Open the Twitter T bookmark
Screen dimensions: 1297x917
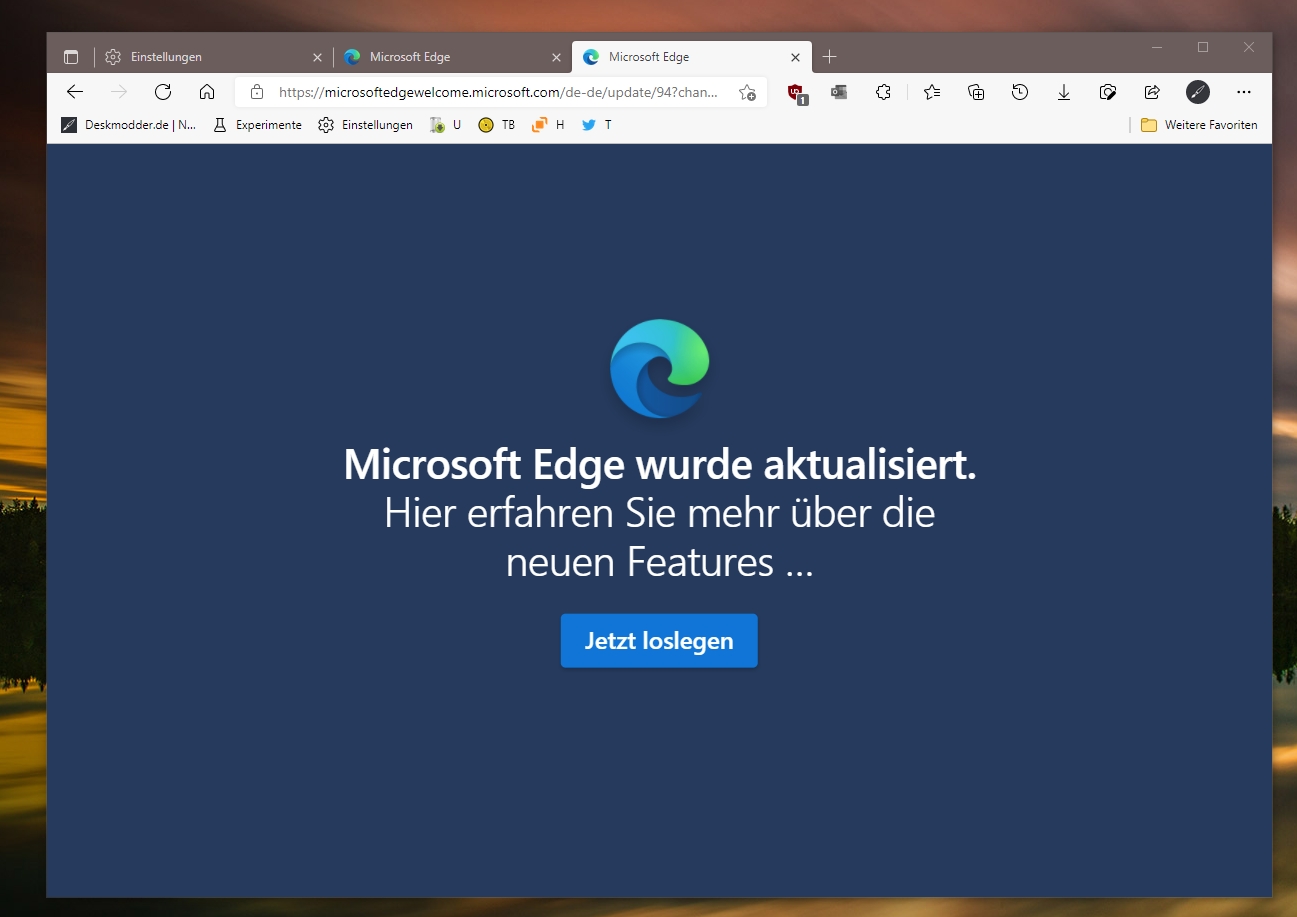[596, 125]
